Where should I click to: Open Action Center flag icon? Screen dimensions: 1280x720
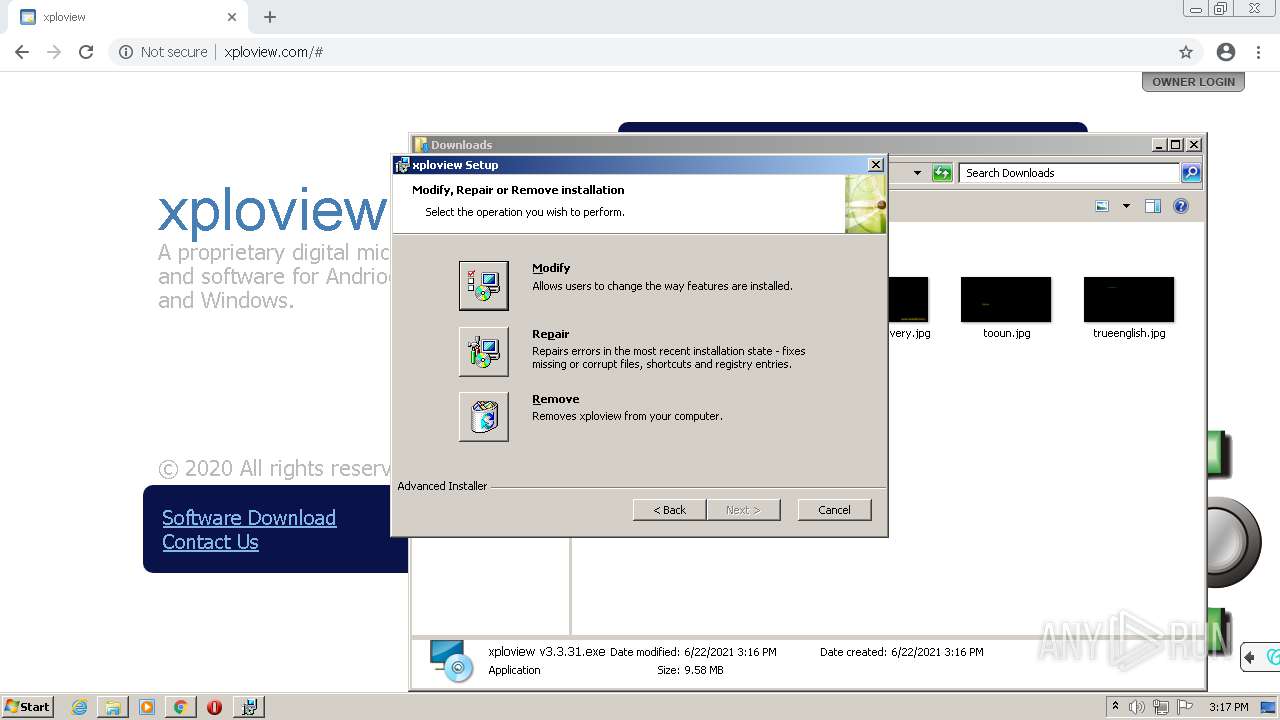[1185, 707]
